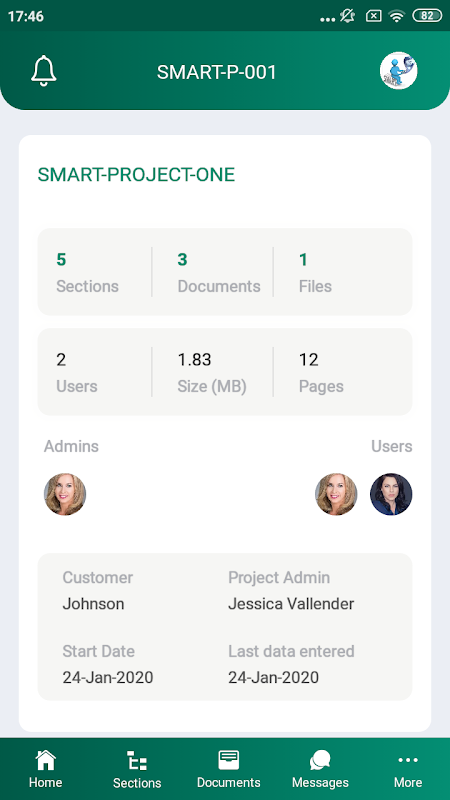Open the Sections tab
450x800 pixels.
point(137,769)
